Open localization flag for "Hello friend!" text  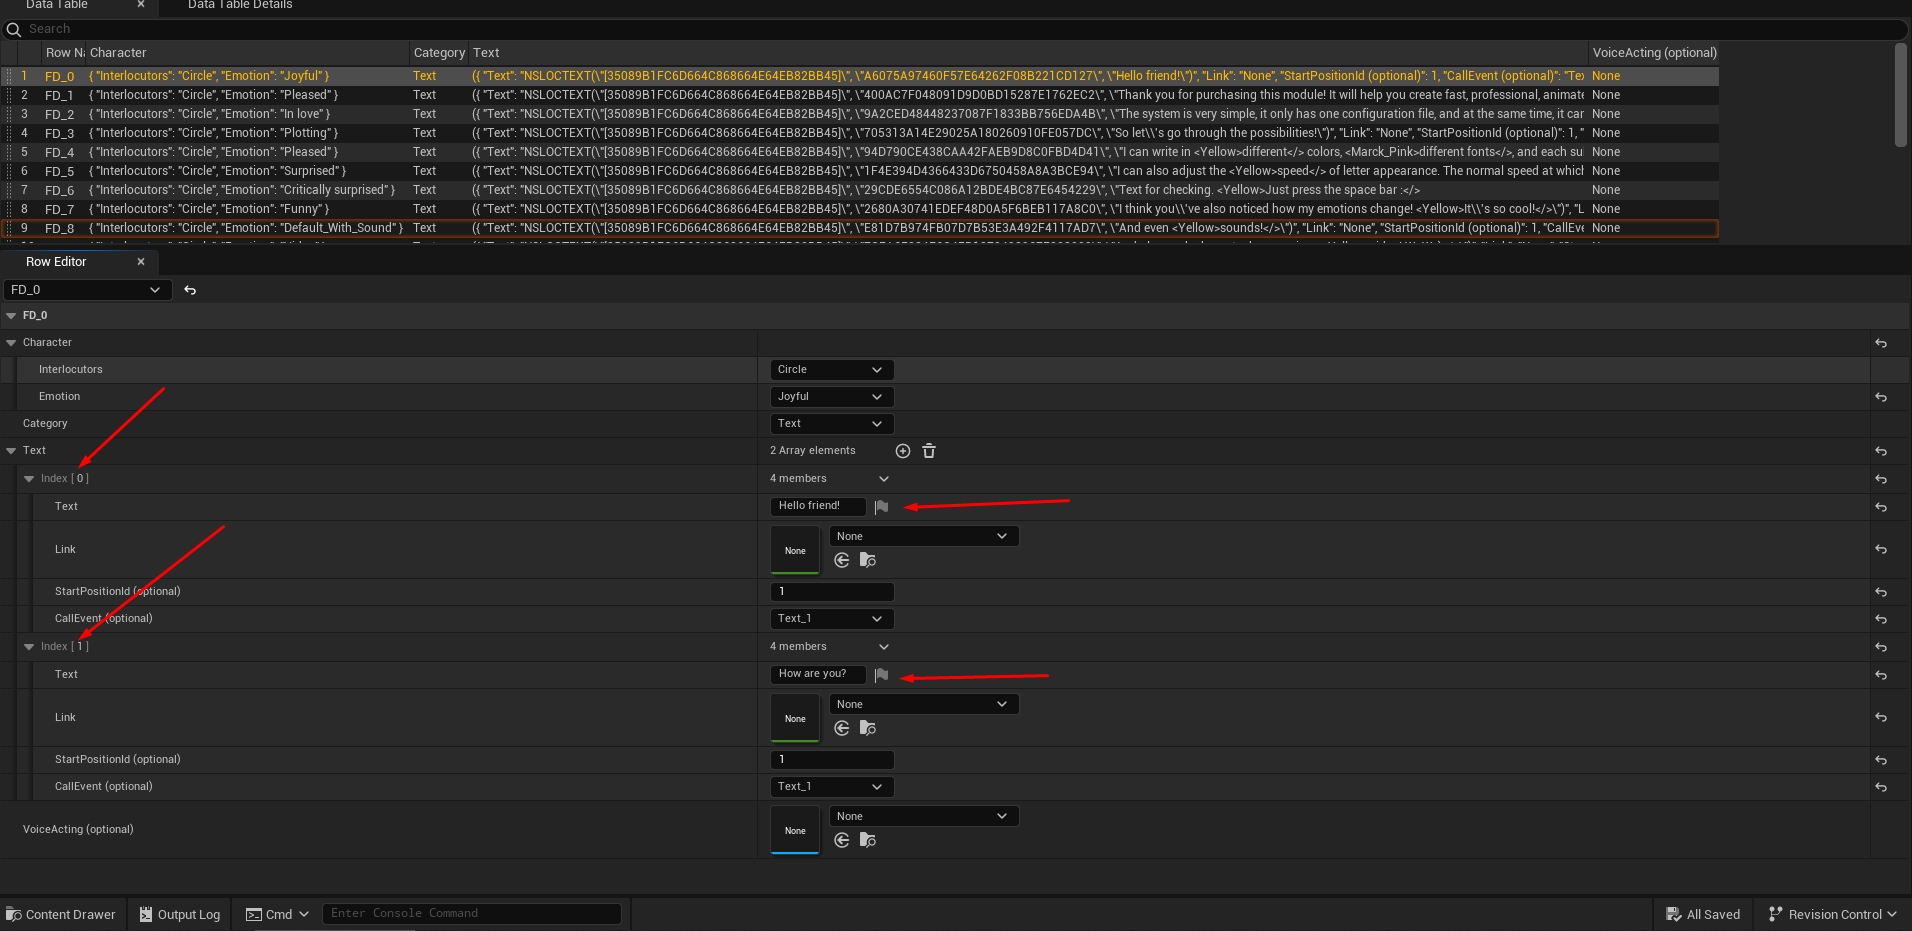click(881, 507)
